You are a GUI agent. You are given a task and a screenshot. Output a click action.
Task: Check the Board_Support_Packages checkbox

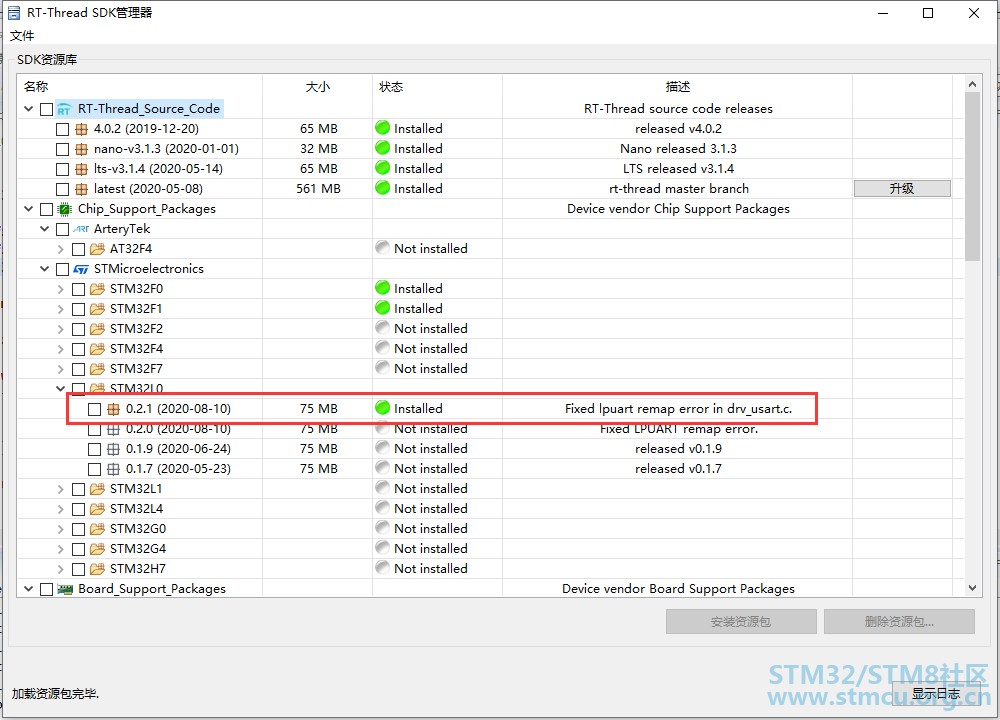46,589
